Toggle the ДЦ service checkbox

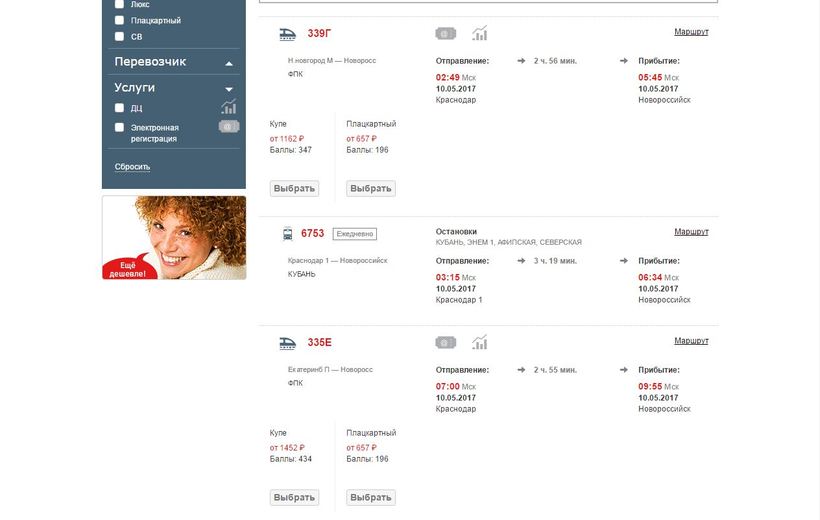120,108
